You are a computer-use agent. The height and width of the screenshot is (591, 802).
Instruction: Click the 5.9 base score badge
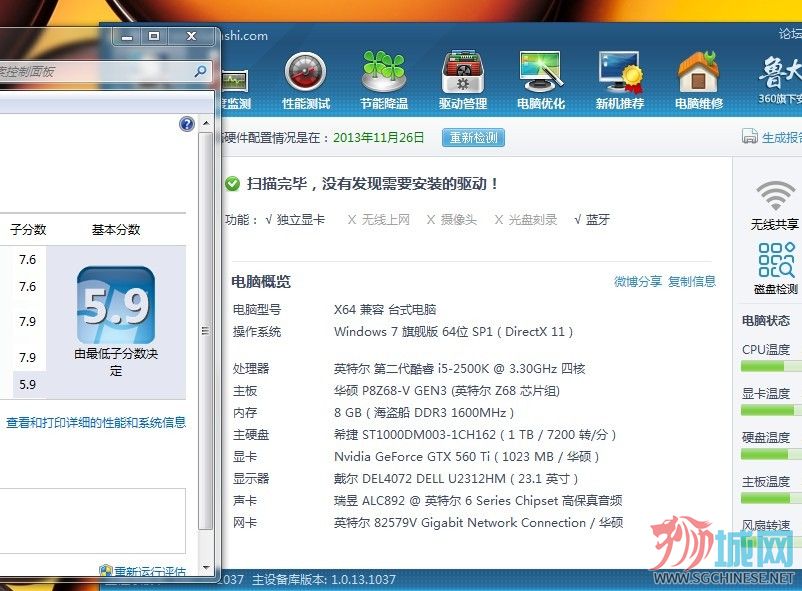(116, 305)
